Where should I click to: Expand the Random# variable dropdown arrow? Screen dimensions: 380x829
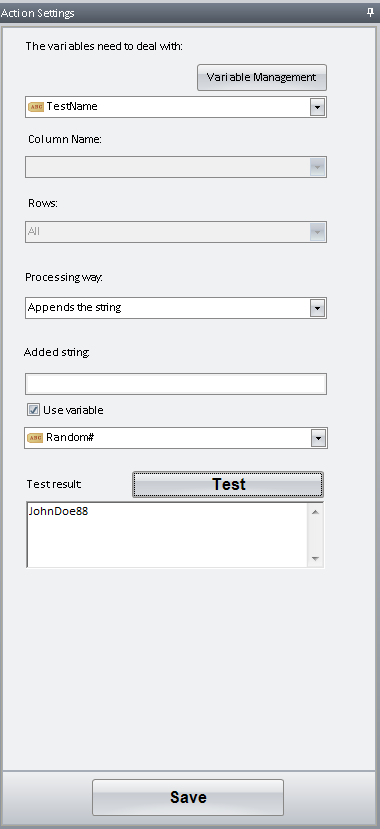(318, 438)
